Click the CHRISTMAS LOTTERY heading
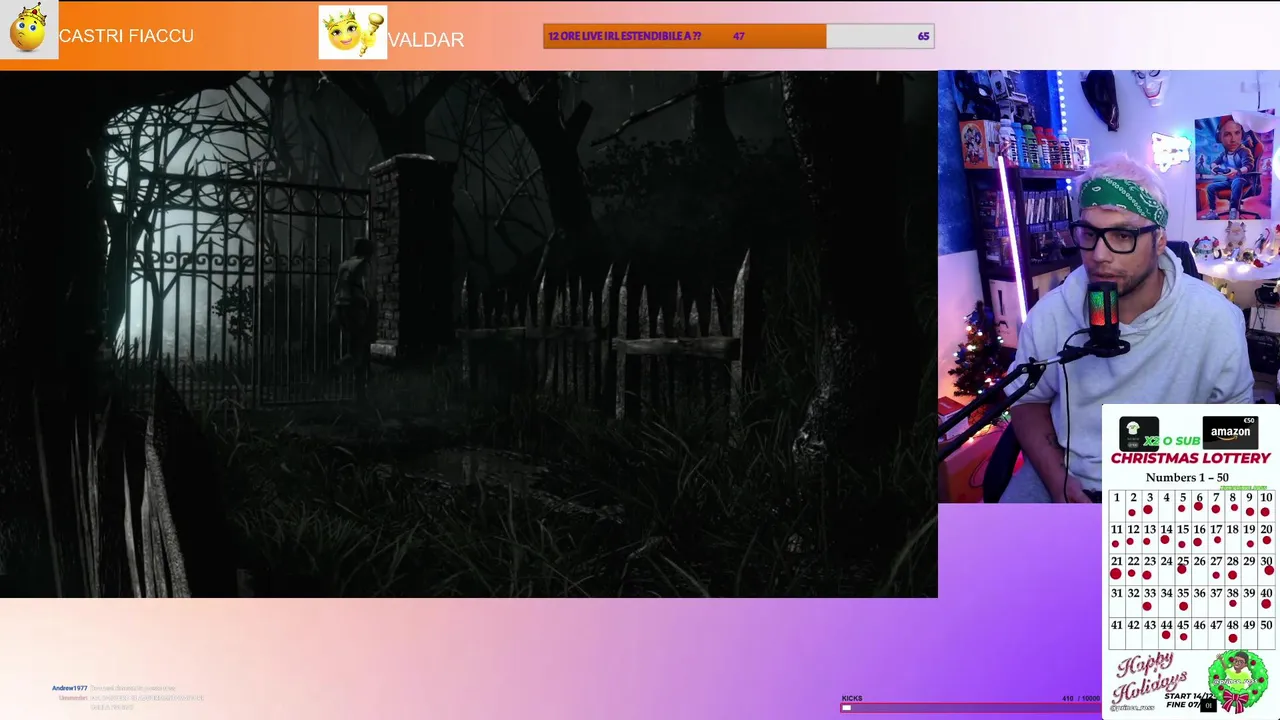This screenshot has width=1280, height=720. pyautogui.click(x=1190, y=458)
